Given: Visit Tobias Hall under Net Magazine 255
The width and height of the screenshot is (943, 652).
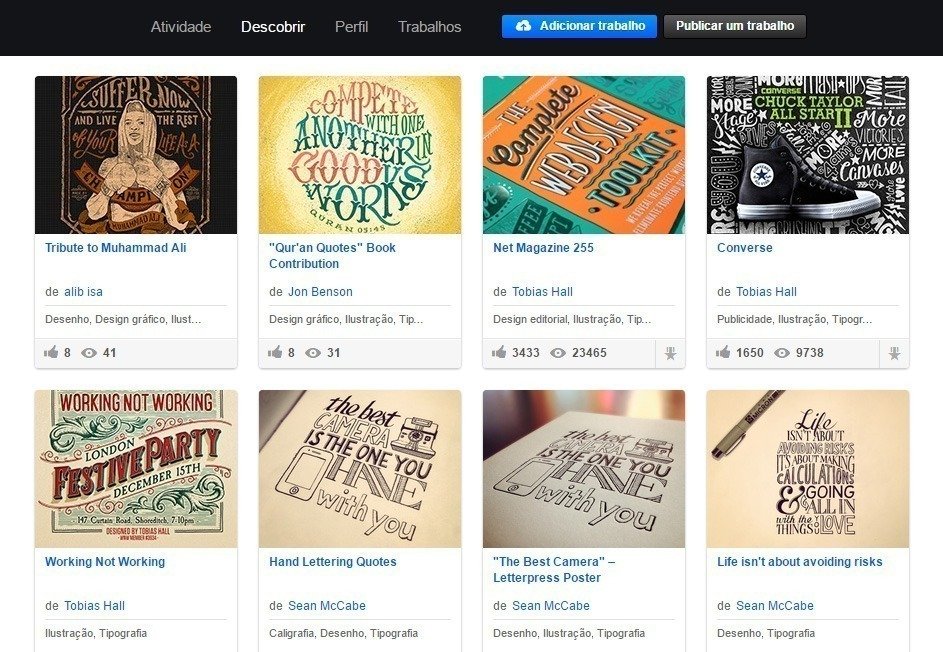Looking at the screenshot, I should (x=542, y=292).
